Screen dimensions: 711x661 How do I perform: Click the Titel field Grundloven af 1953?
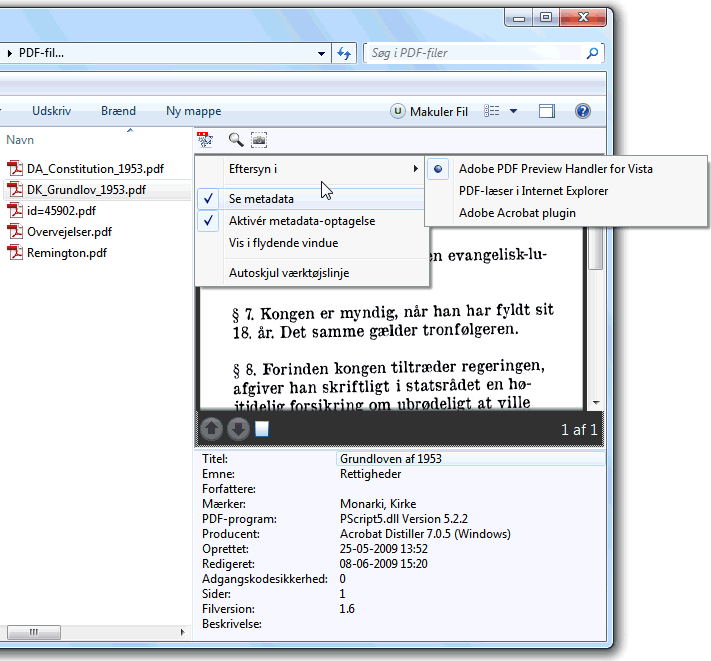coord(471,459)
